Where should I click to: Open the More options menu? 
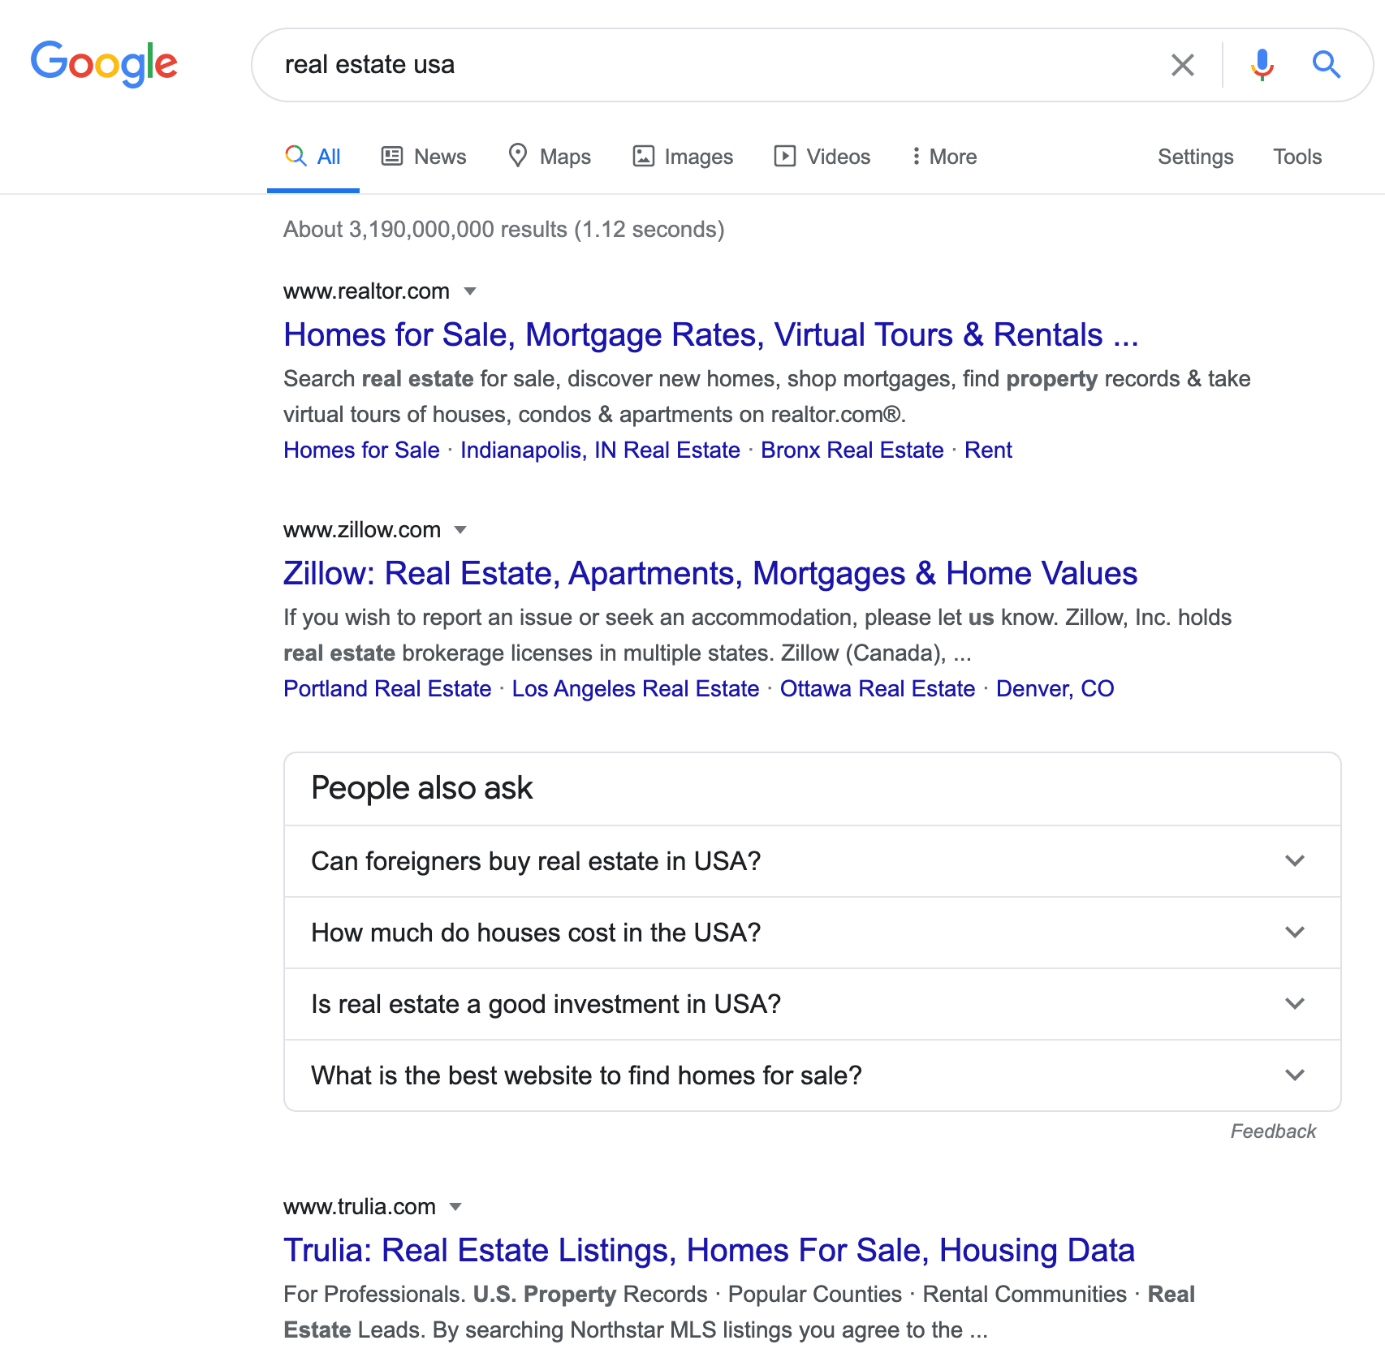click(x=944, y=157)
